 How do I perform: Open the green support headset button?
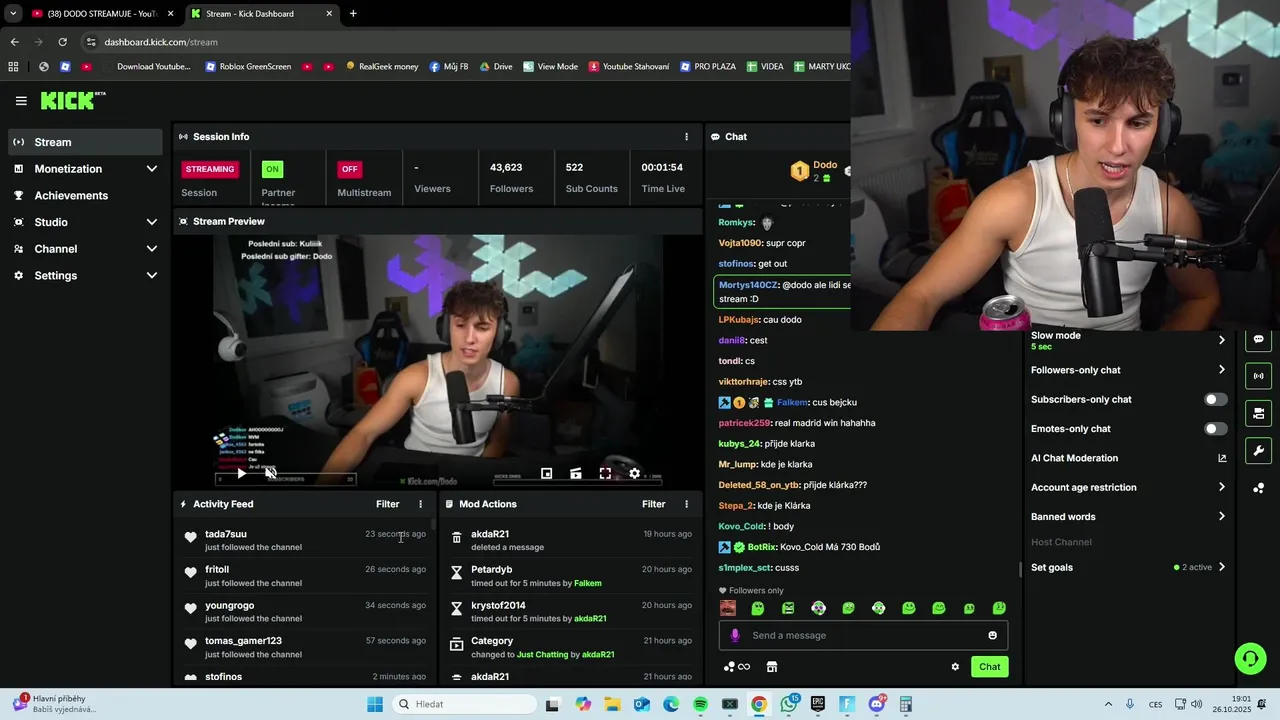tap(1250, 658)
